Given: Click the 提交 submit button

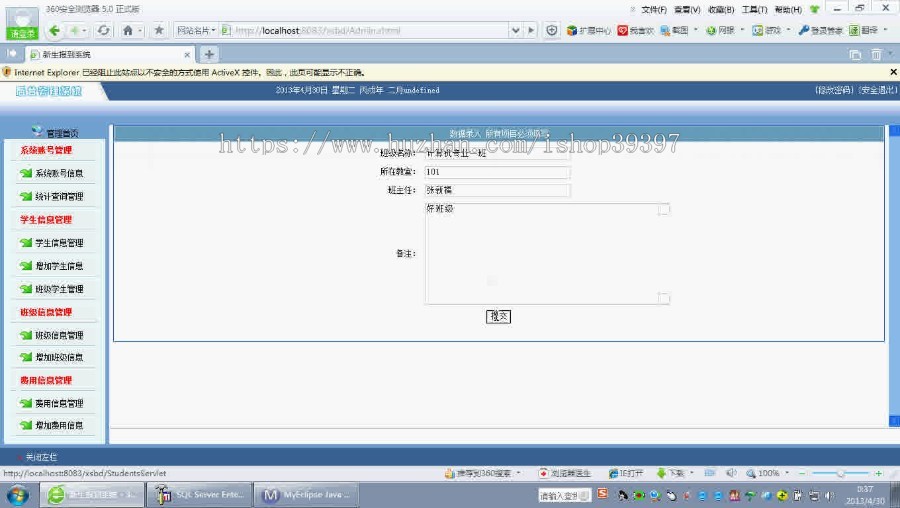Looking at the screenshot, I should coord(498,316).
